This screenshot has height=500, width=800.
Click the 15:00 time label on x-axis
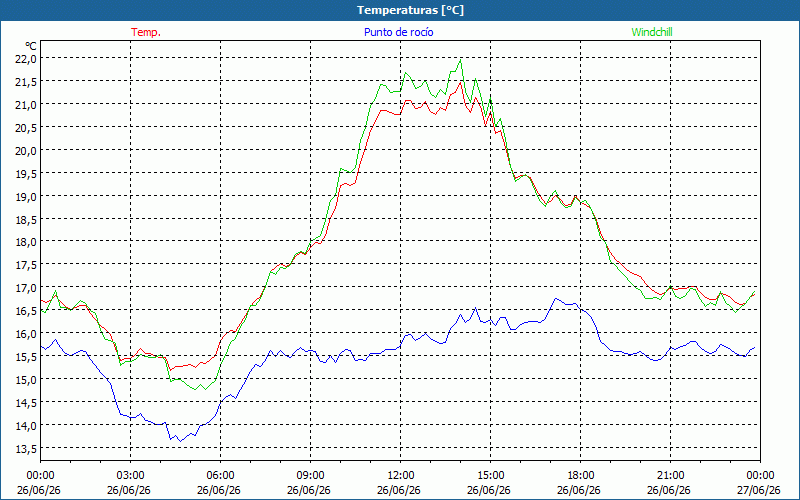(x=490, y=476)
